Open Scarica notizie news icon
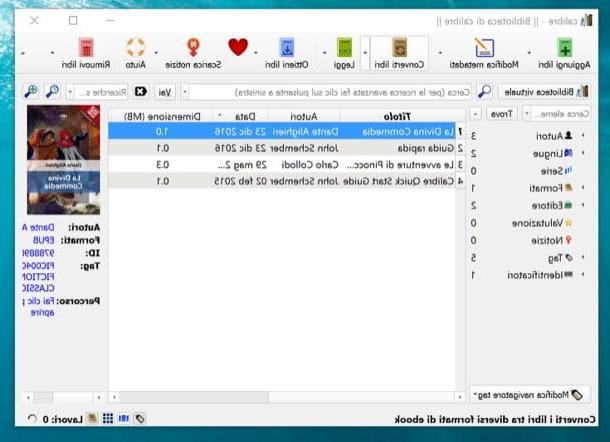This screenshot has width=610, height=442. (193, 48)
